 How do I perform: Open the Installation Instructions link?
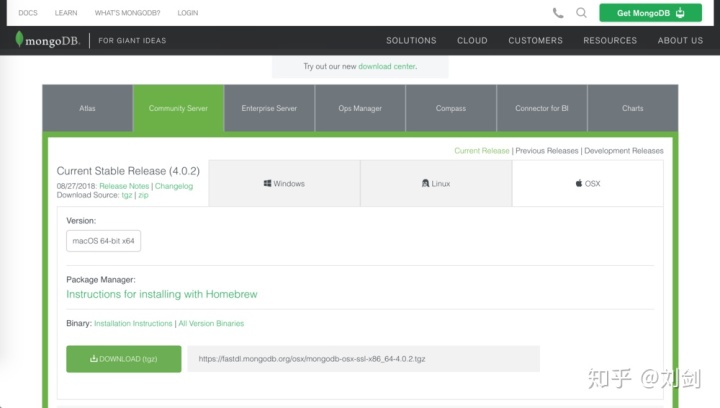[x=133, y=323]
